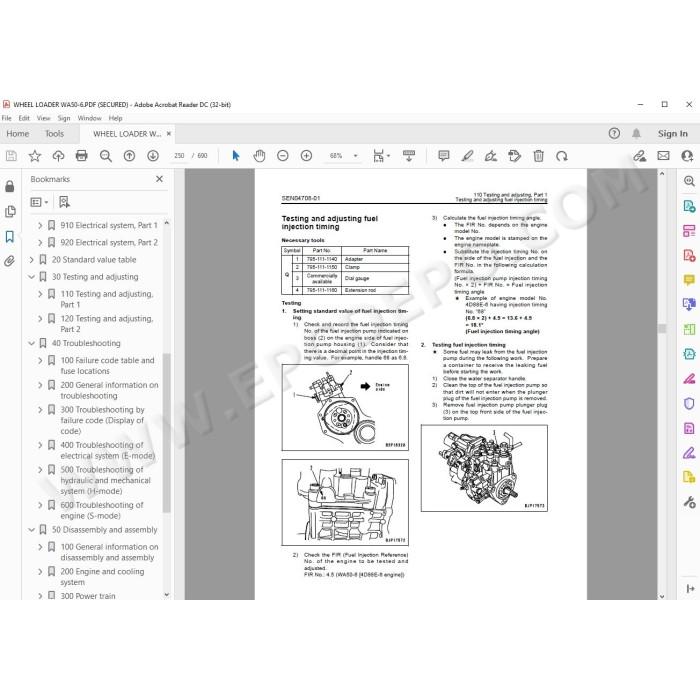This screenshot has height=700, width=700.
Task: Switch to the Tools tab
Action: (x=54, y=133)
